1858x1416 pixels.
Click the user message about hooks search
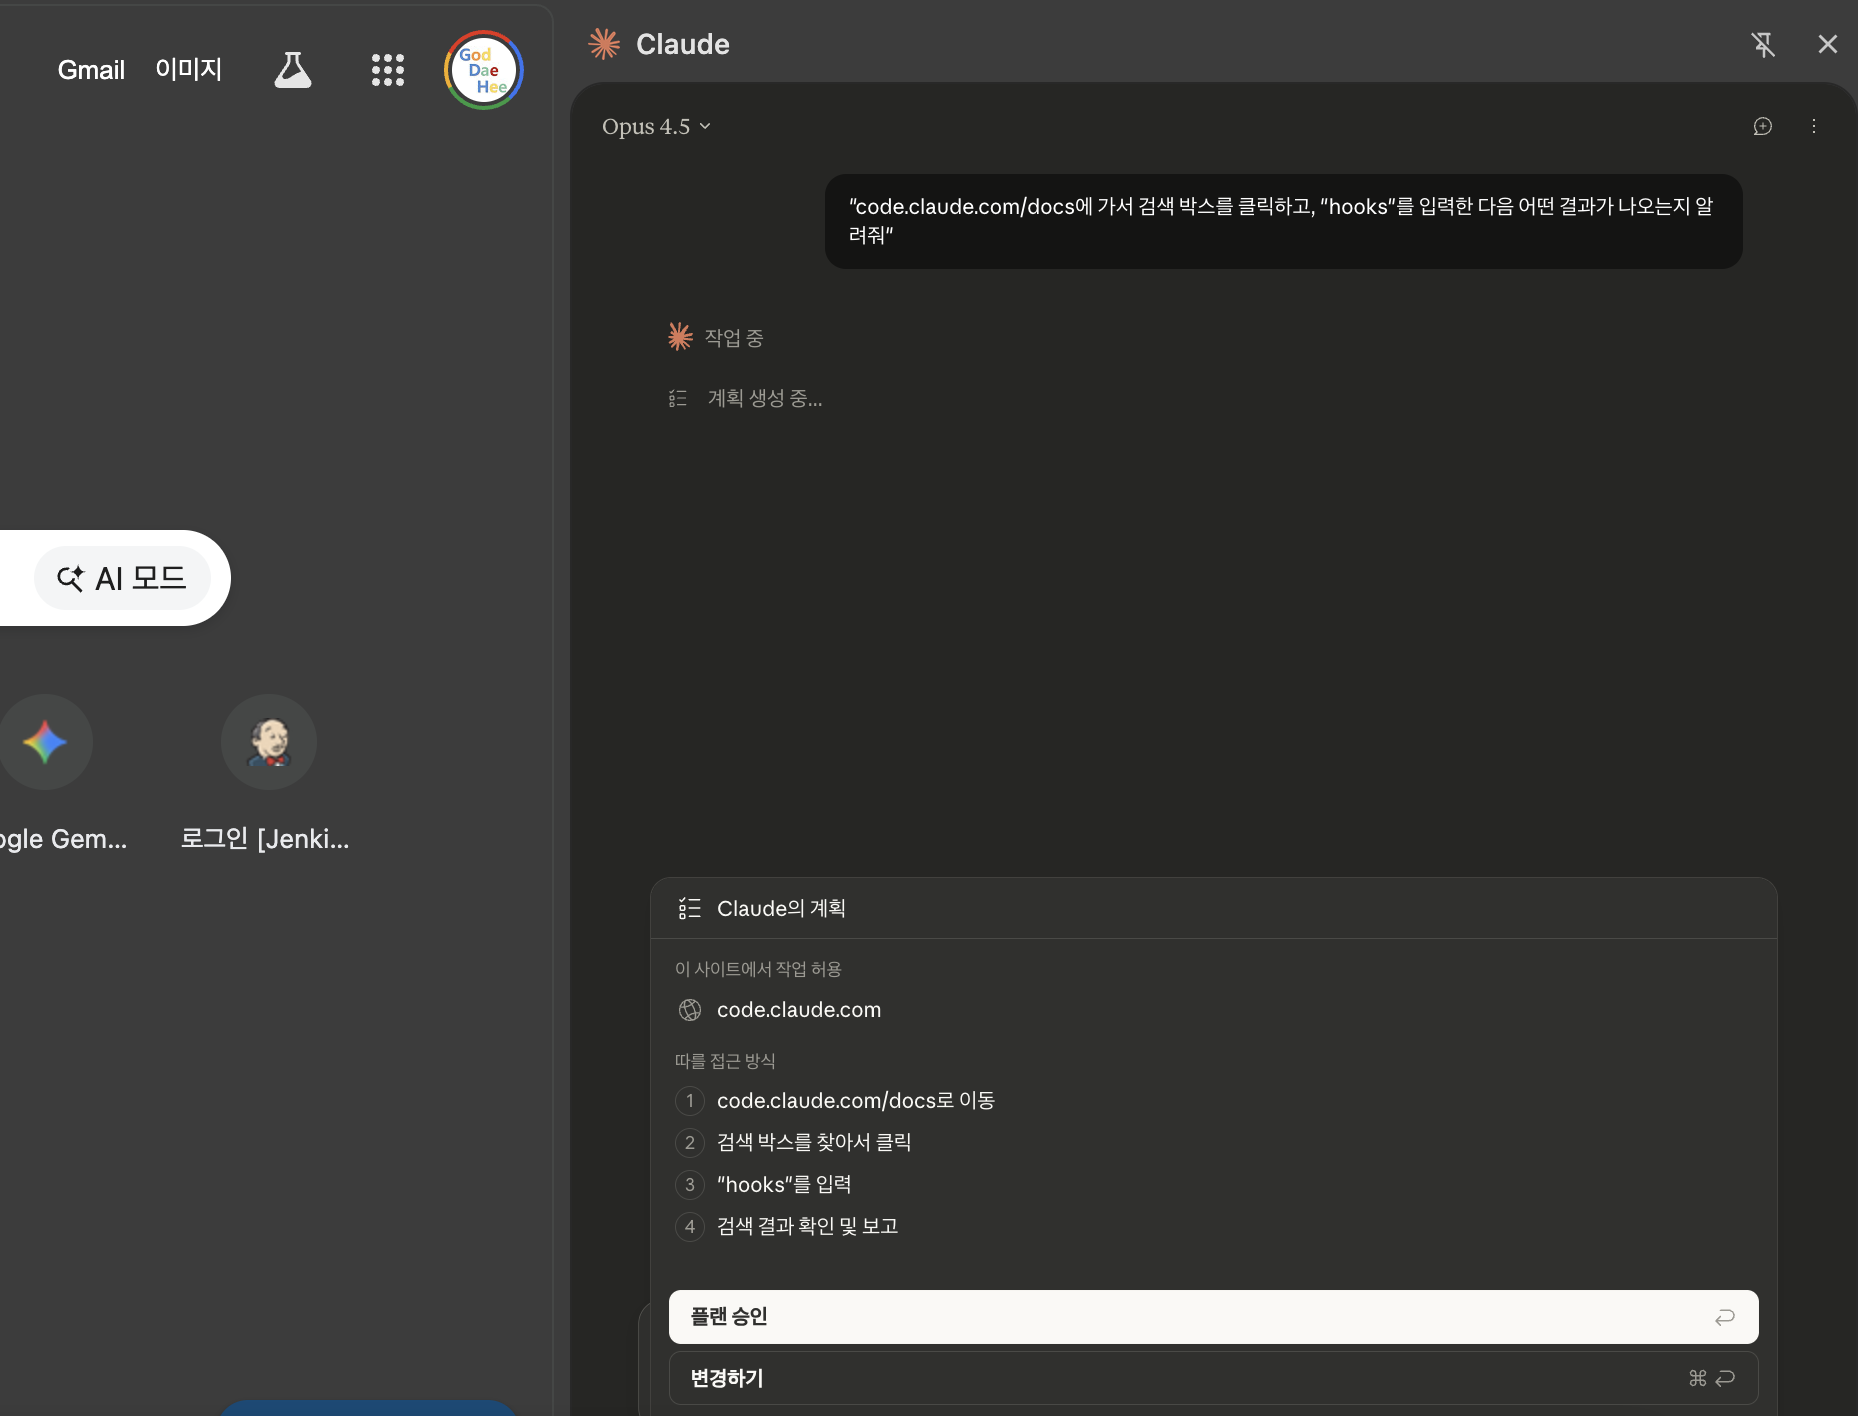1283,221
